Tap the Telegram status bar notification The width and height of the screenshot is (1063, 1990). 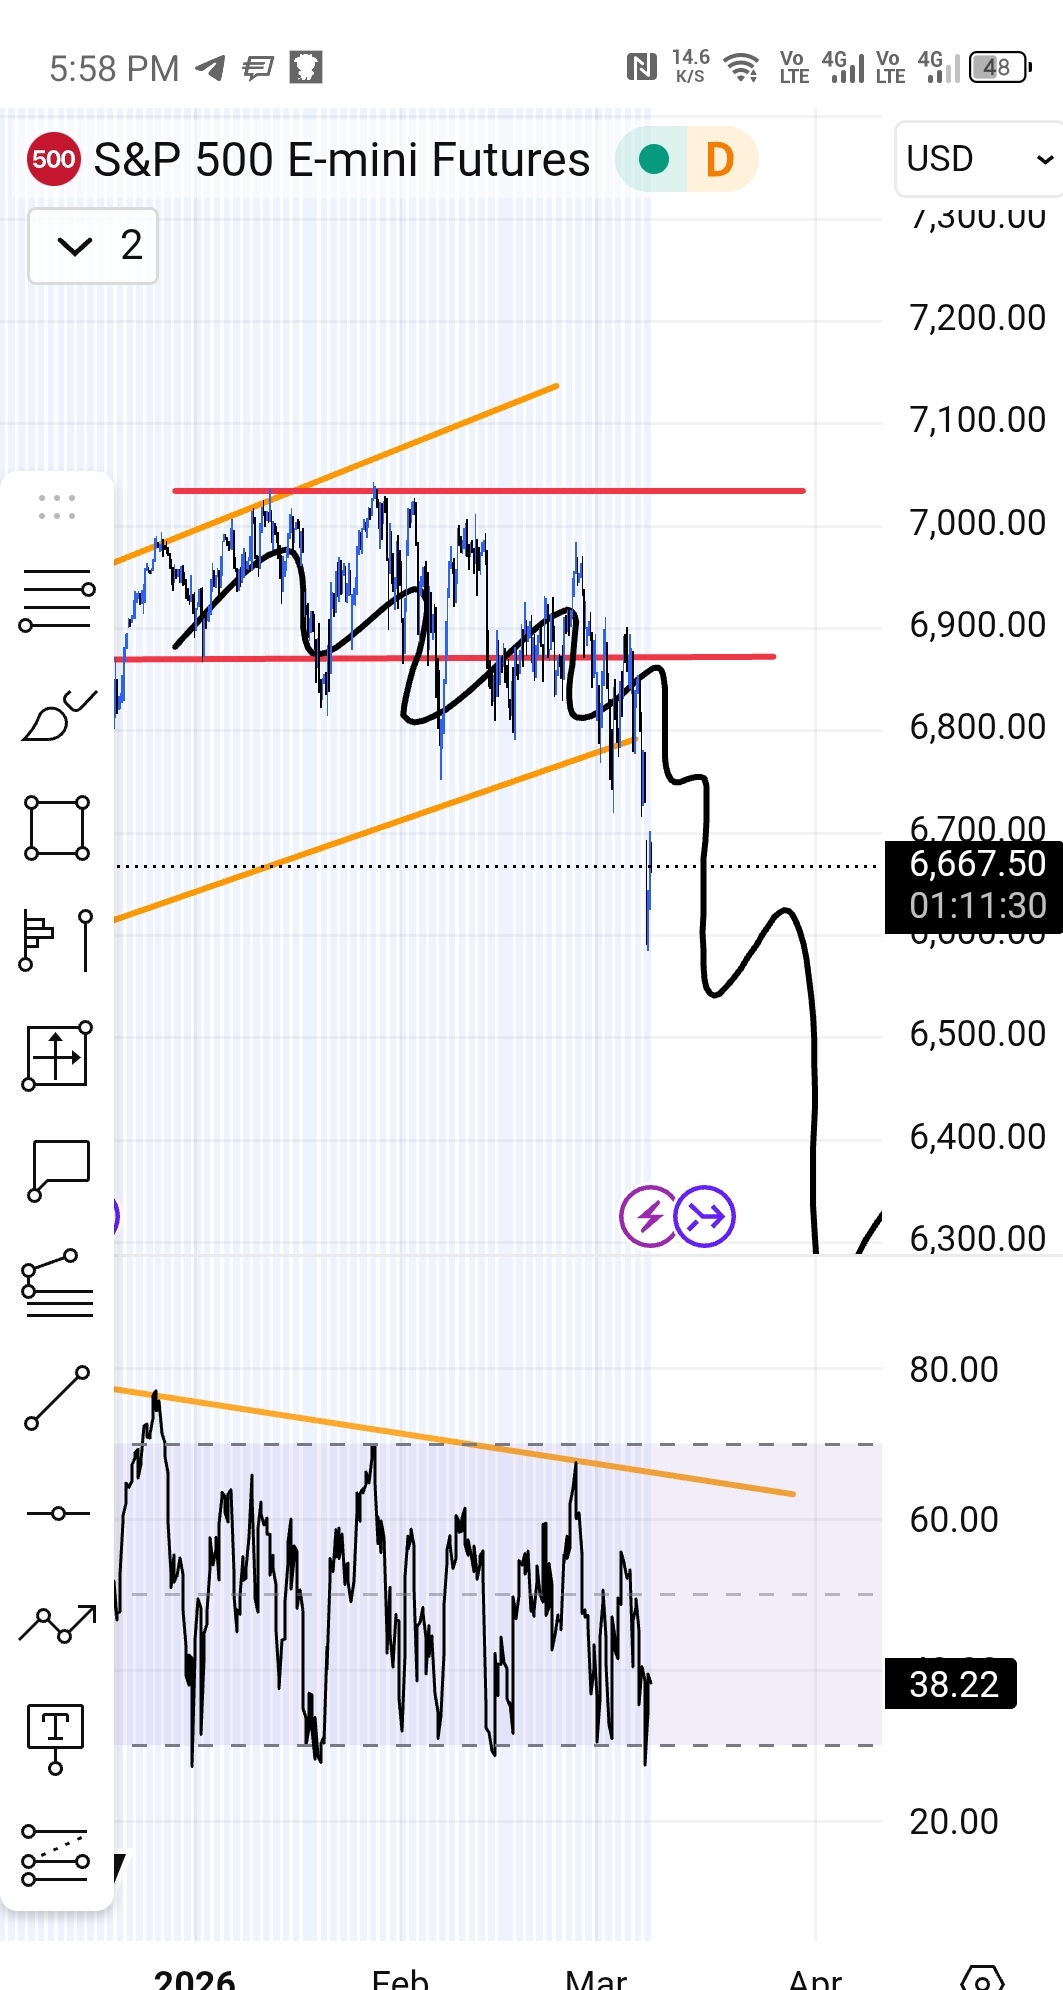[x=210, y=68]
